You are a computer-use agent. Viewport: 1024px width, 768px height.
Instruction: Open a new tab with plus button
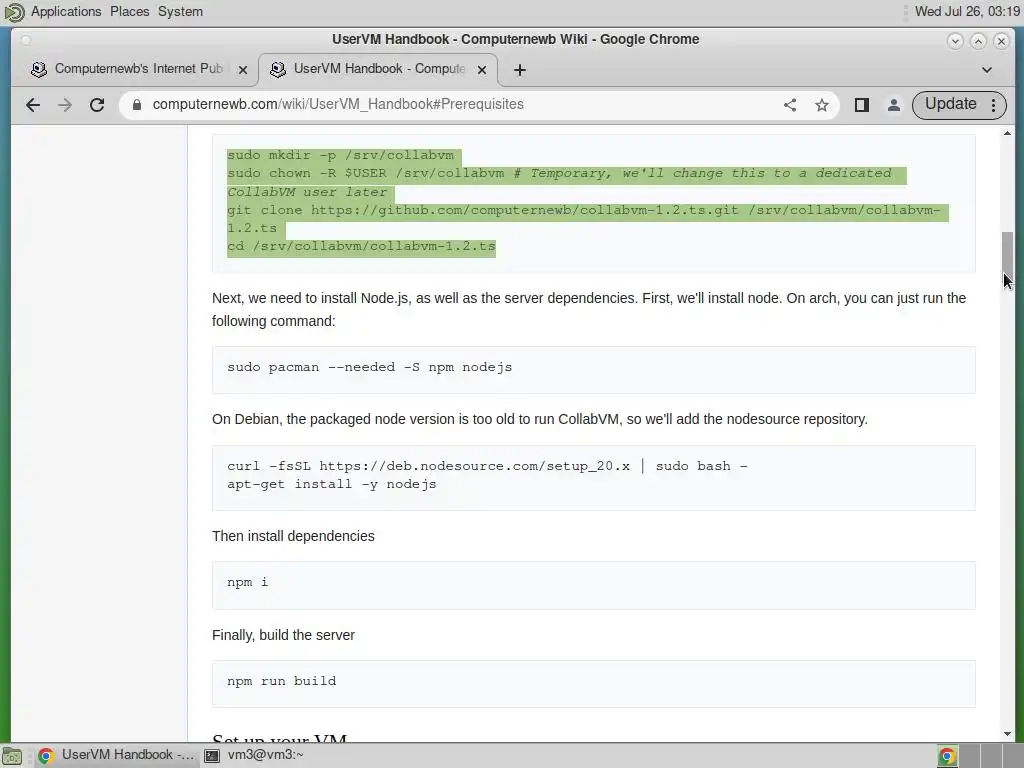(x=519, y=70)
